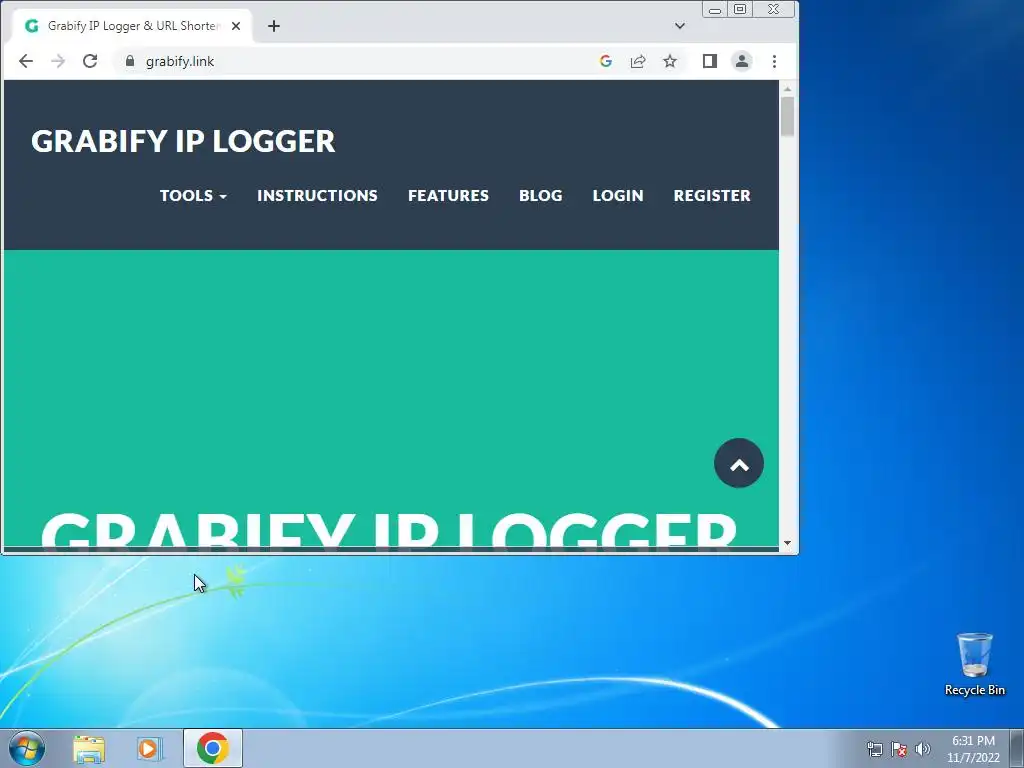Open Chrome's three-dot menu
1024x768 pixels.
pos(775,61)
